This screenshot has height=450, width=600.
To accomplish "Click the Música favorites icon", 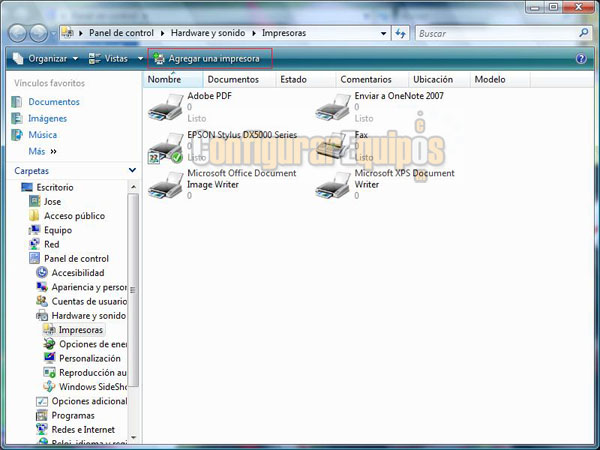I will click(x=17, y=135).
